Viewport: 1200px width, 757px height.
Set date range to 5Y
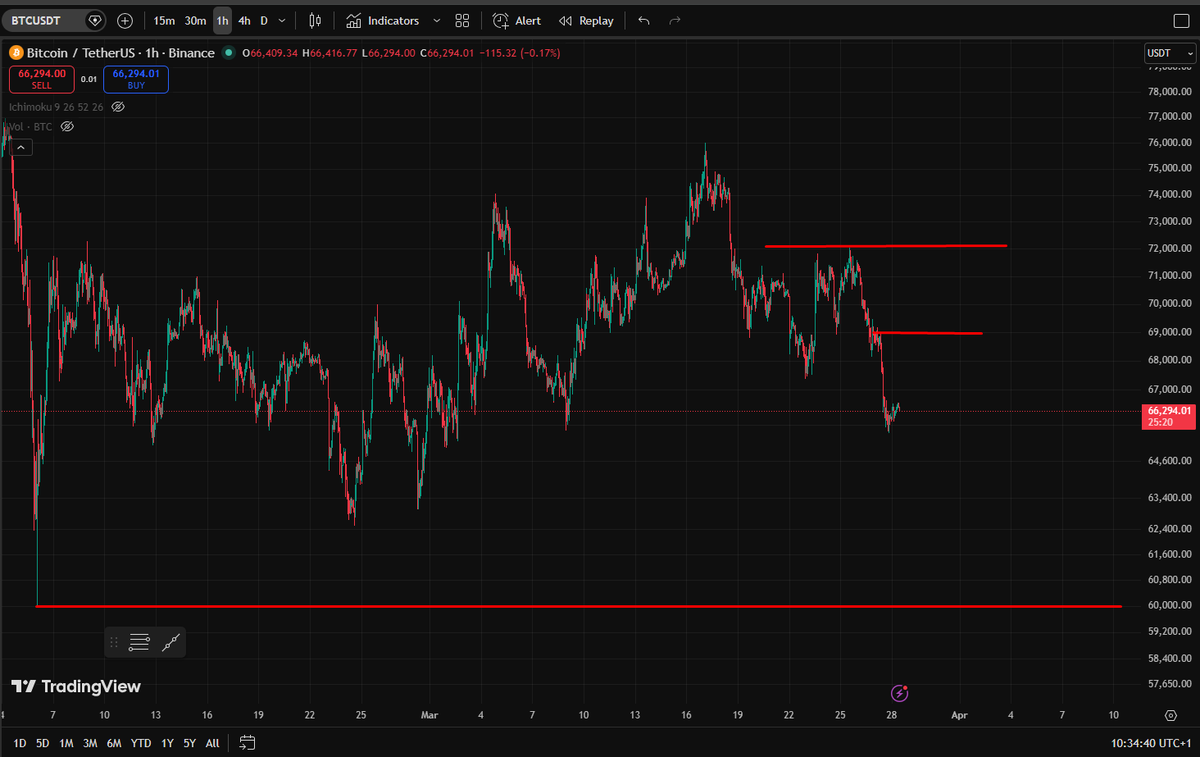[x=190, y=743]
